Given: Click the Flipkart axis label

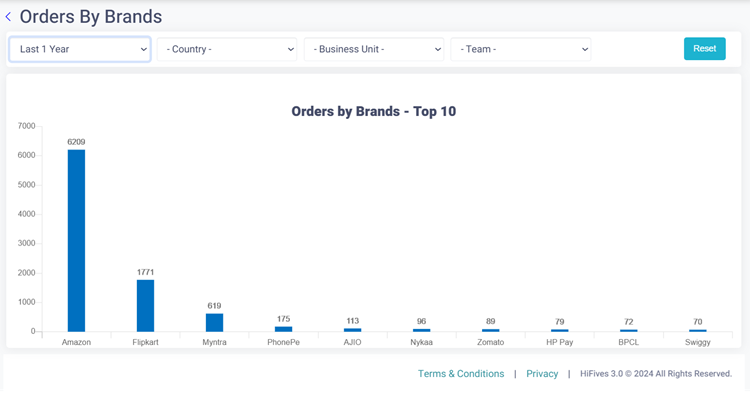Looking at the screenshot, I should click(x=145, y=342).
